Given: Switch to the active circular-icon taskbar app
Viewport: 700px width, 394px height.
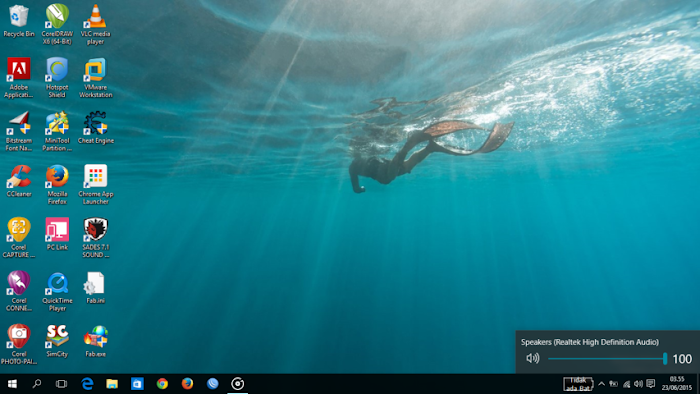Looking at the screenshot, I should (x=238, y=384).
